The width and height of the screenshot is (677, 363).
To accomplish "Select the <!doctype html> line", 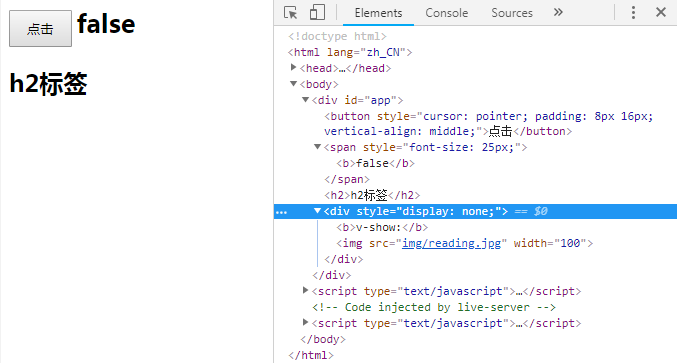I will 337,36.
